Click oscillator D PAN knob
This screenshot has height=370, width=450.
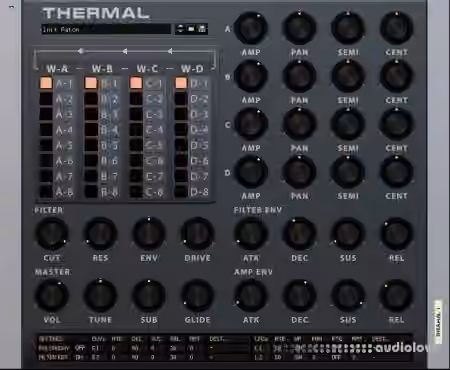[x=299, y=172]
